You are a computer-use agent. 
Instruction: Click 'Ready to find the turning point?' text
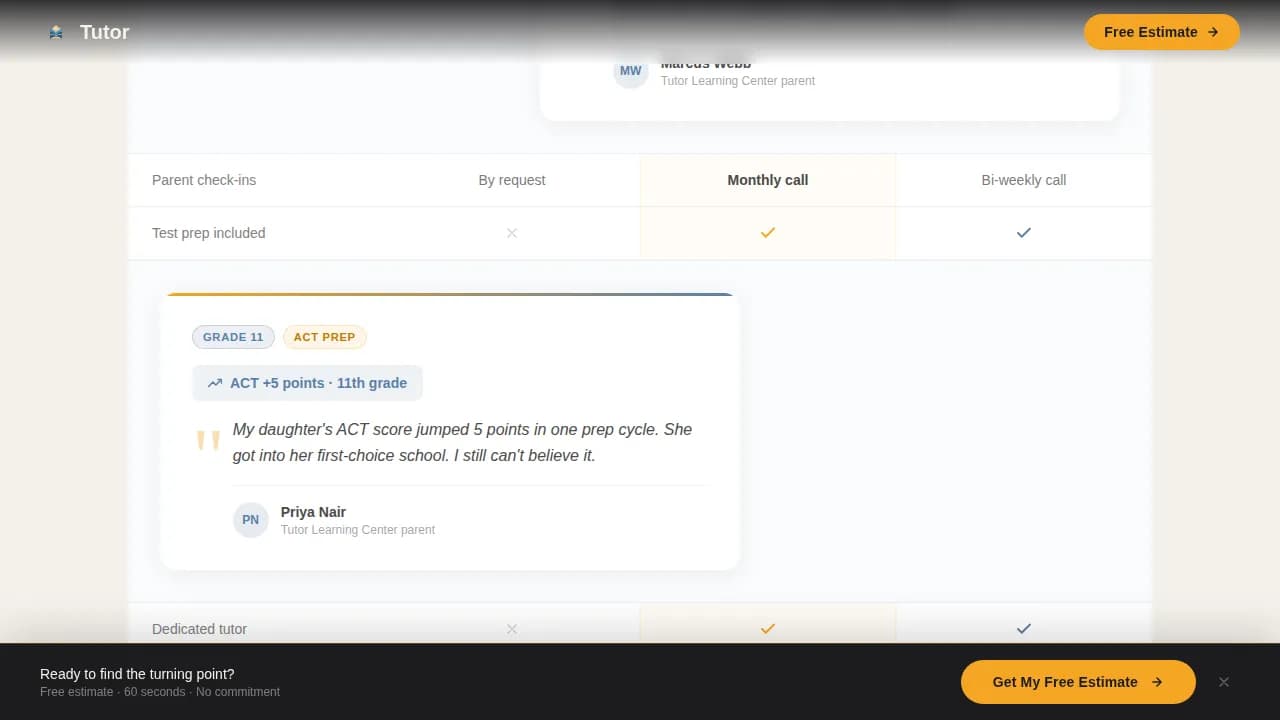point(137,674)
